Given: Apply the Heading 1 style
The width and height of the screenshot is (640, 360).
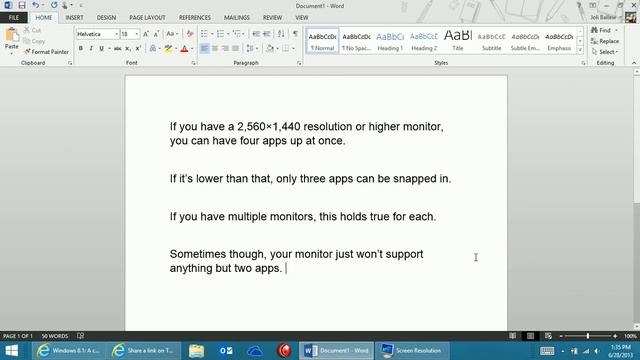Looking at the screenshot, I should 390,41.
